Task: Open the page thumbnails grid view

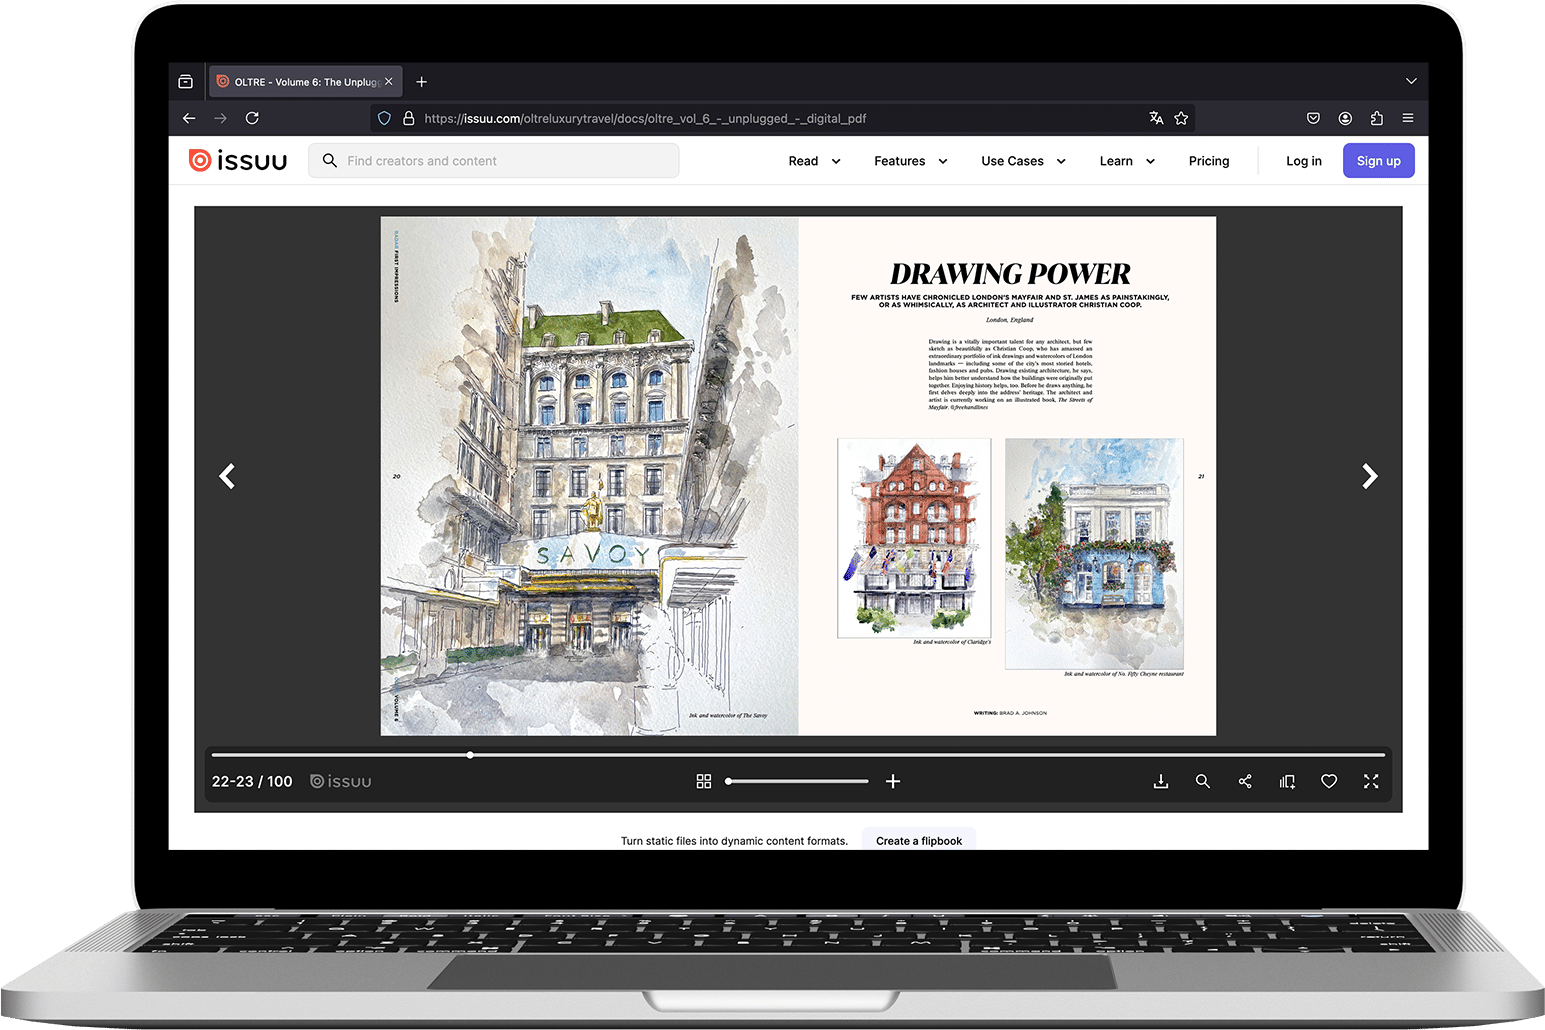Action: pos(704,781)
